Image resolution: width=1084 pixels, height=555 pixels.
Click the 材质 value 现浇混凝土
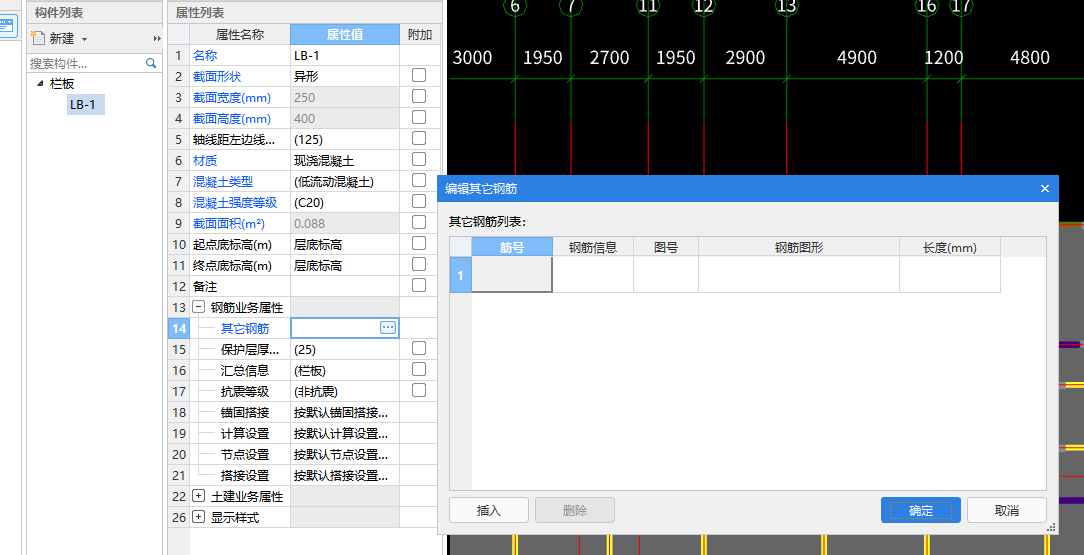[345, 160]
